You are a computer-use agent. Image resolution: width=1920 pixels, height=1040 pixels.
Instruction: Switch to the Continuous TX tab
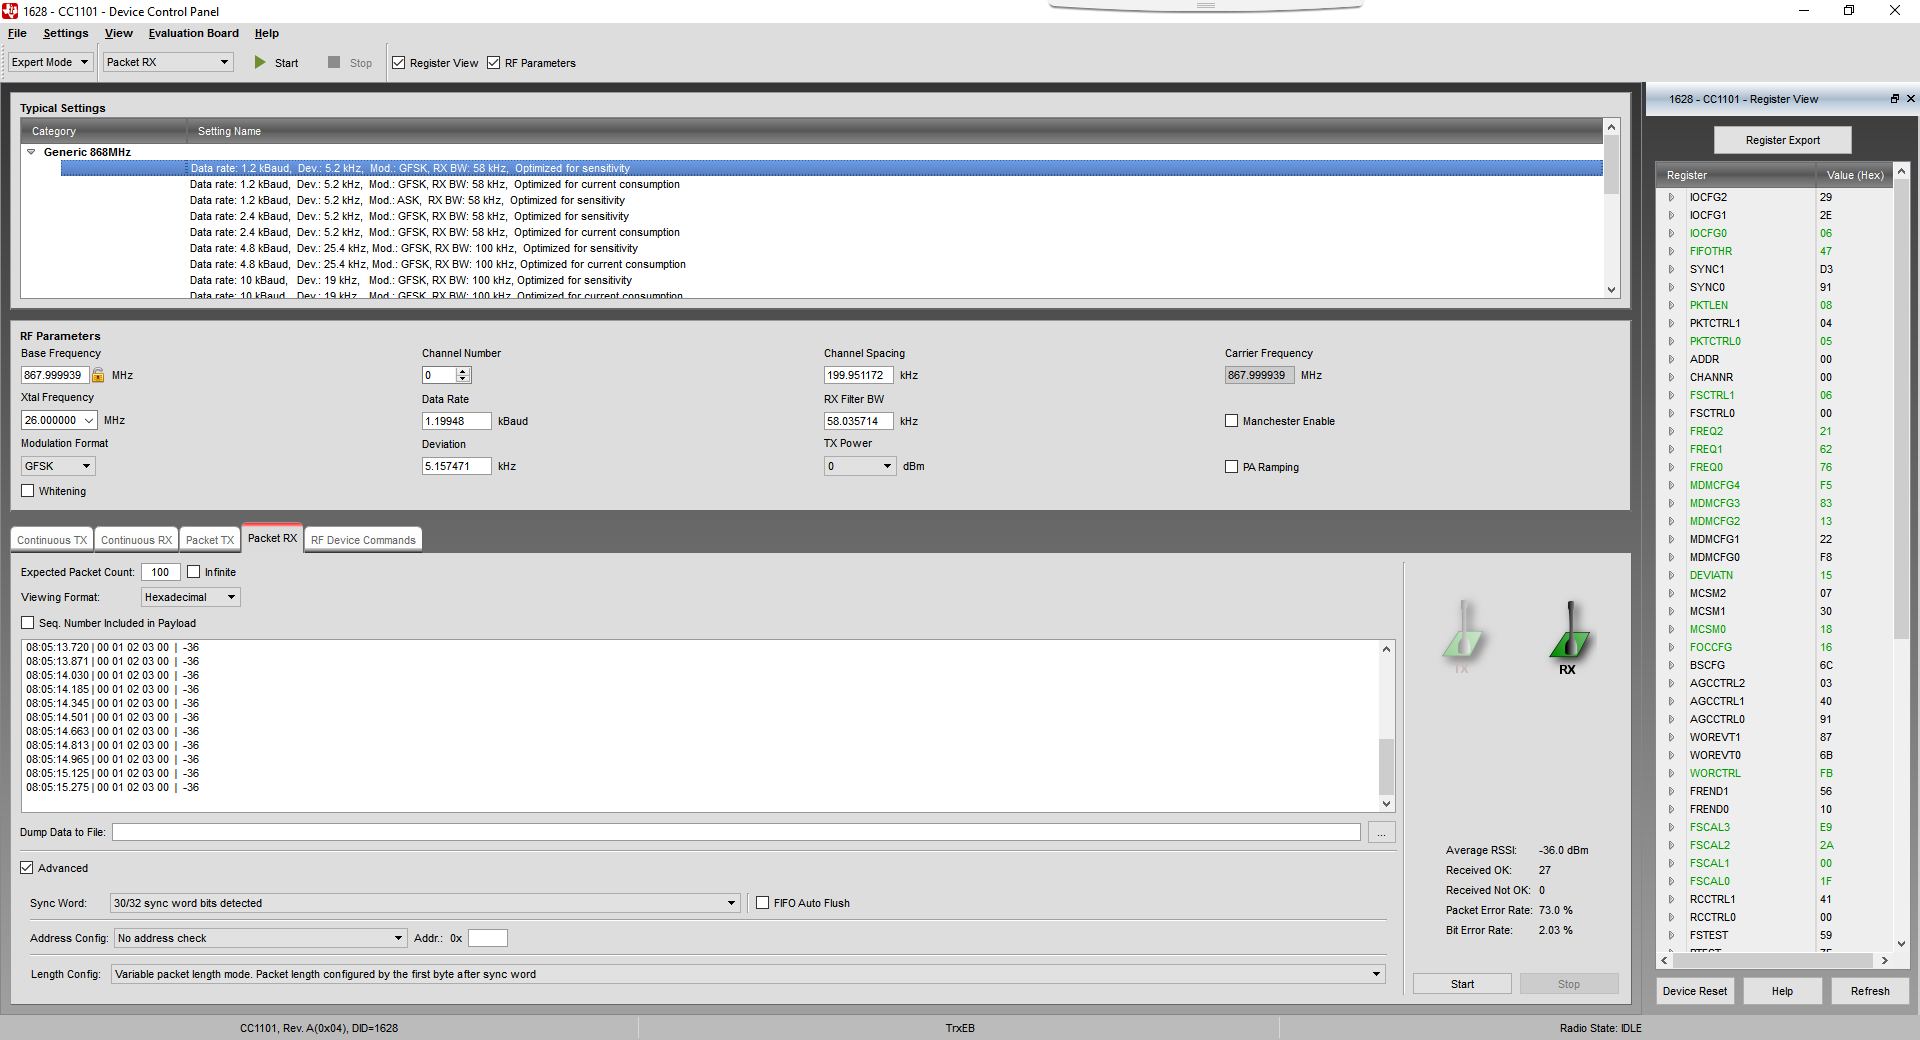52,540
